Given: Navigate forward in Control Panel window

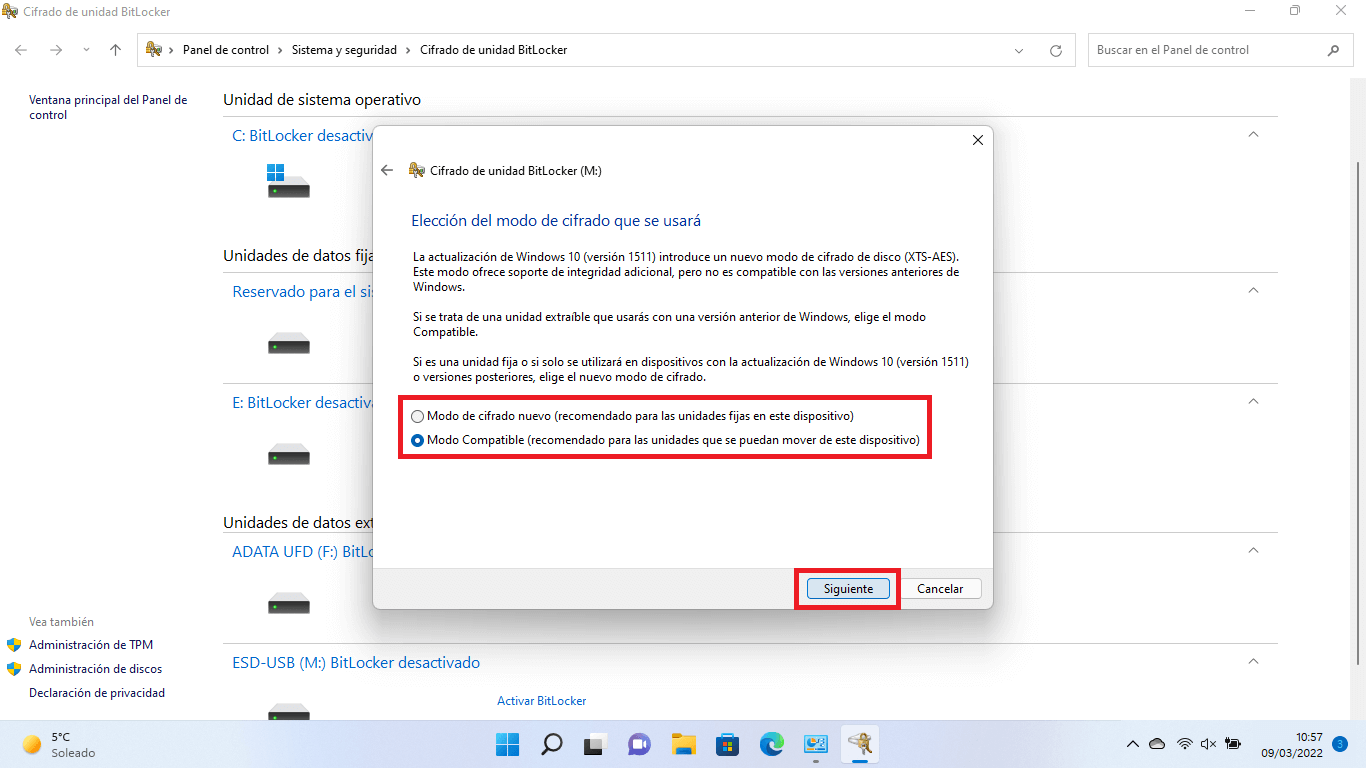Looking at the screenshot, I should click(56, 49).
